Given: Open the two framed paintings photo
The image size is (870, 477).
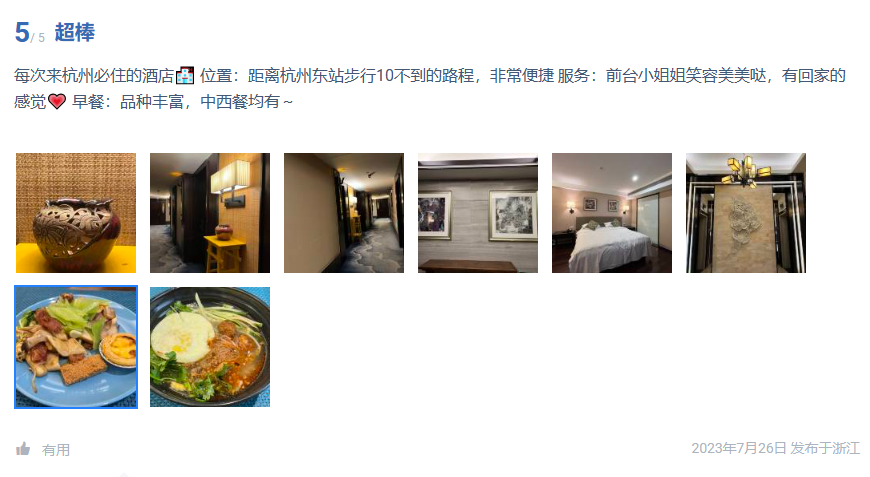Looking at the screenshot, I should pos(478,213).
